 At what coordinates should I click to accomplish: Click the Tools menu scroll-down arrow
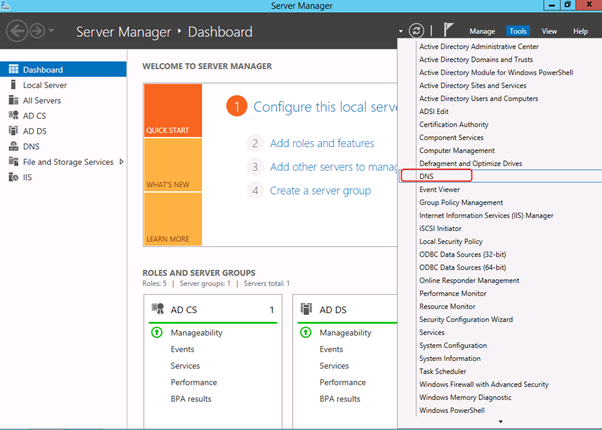coord(500,421)
